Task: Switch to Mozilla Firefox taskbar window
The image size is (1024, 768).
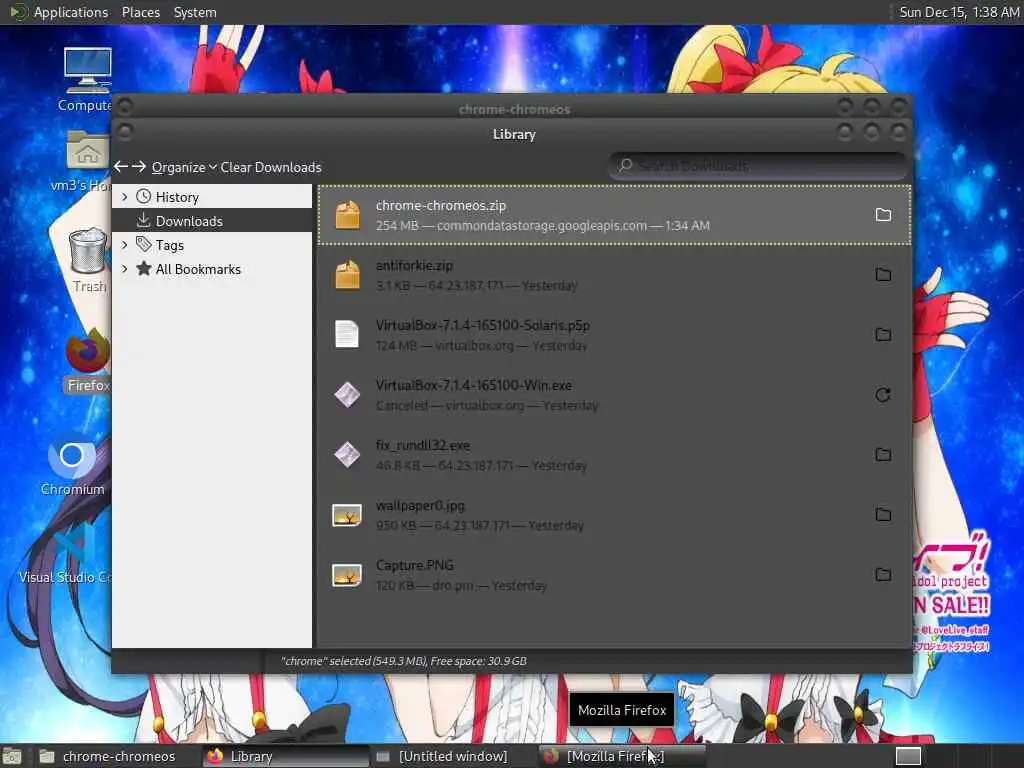Action: (x=622, y=756)
